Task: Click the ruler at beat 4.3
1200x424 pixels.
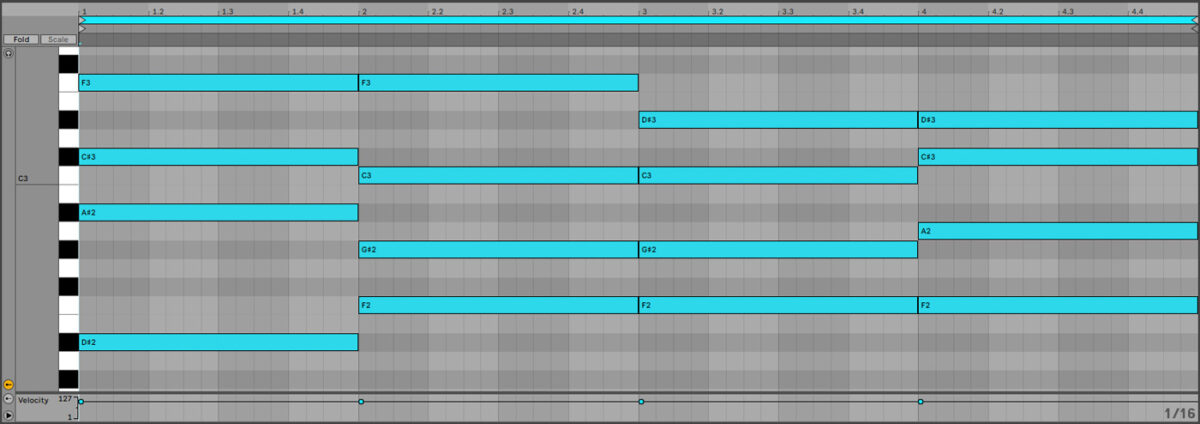Action: pos(1067,11)
